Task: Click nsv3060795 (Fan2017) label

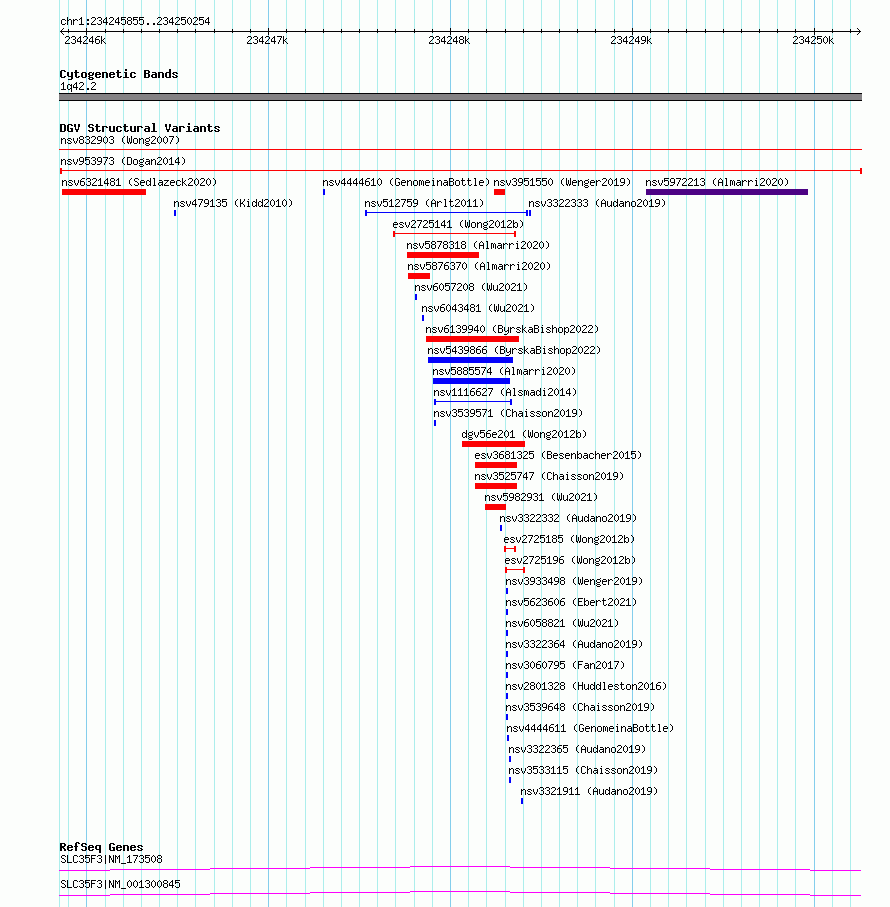Action: click(565, 666)
